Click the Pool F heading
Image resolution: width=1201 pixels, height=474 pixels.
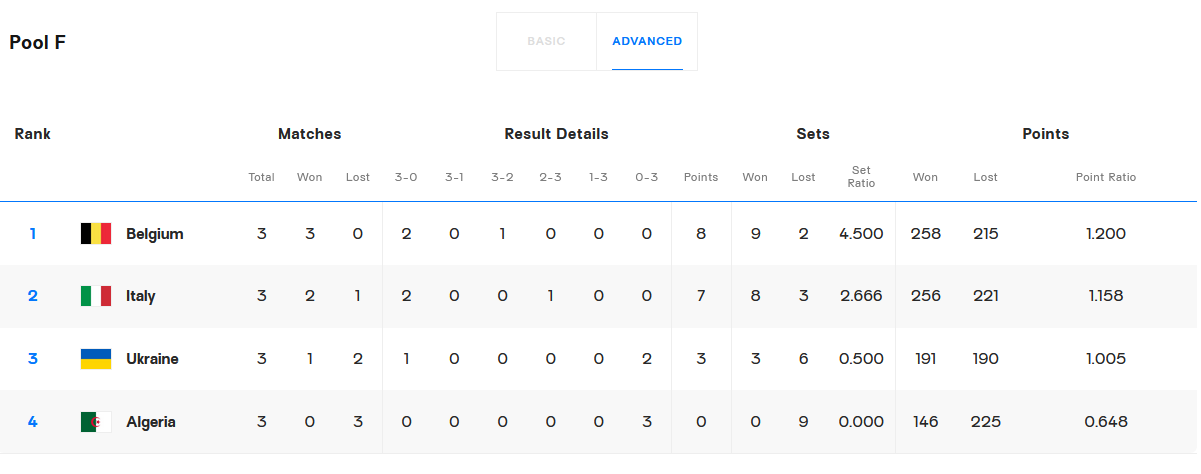[38, 43]
